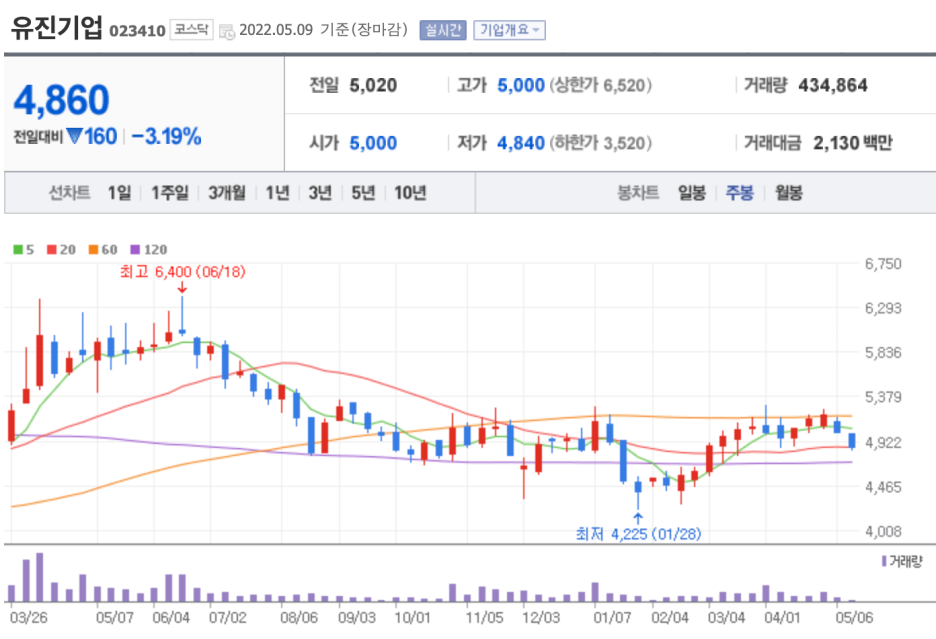This screenshot has width=936, height=639.
Task: Click the 5,836 price axis label
Action: pos(883,352)
